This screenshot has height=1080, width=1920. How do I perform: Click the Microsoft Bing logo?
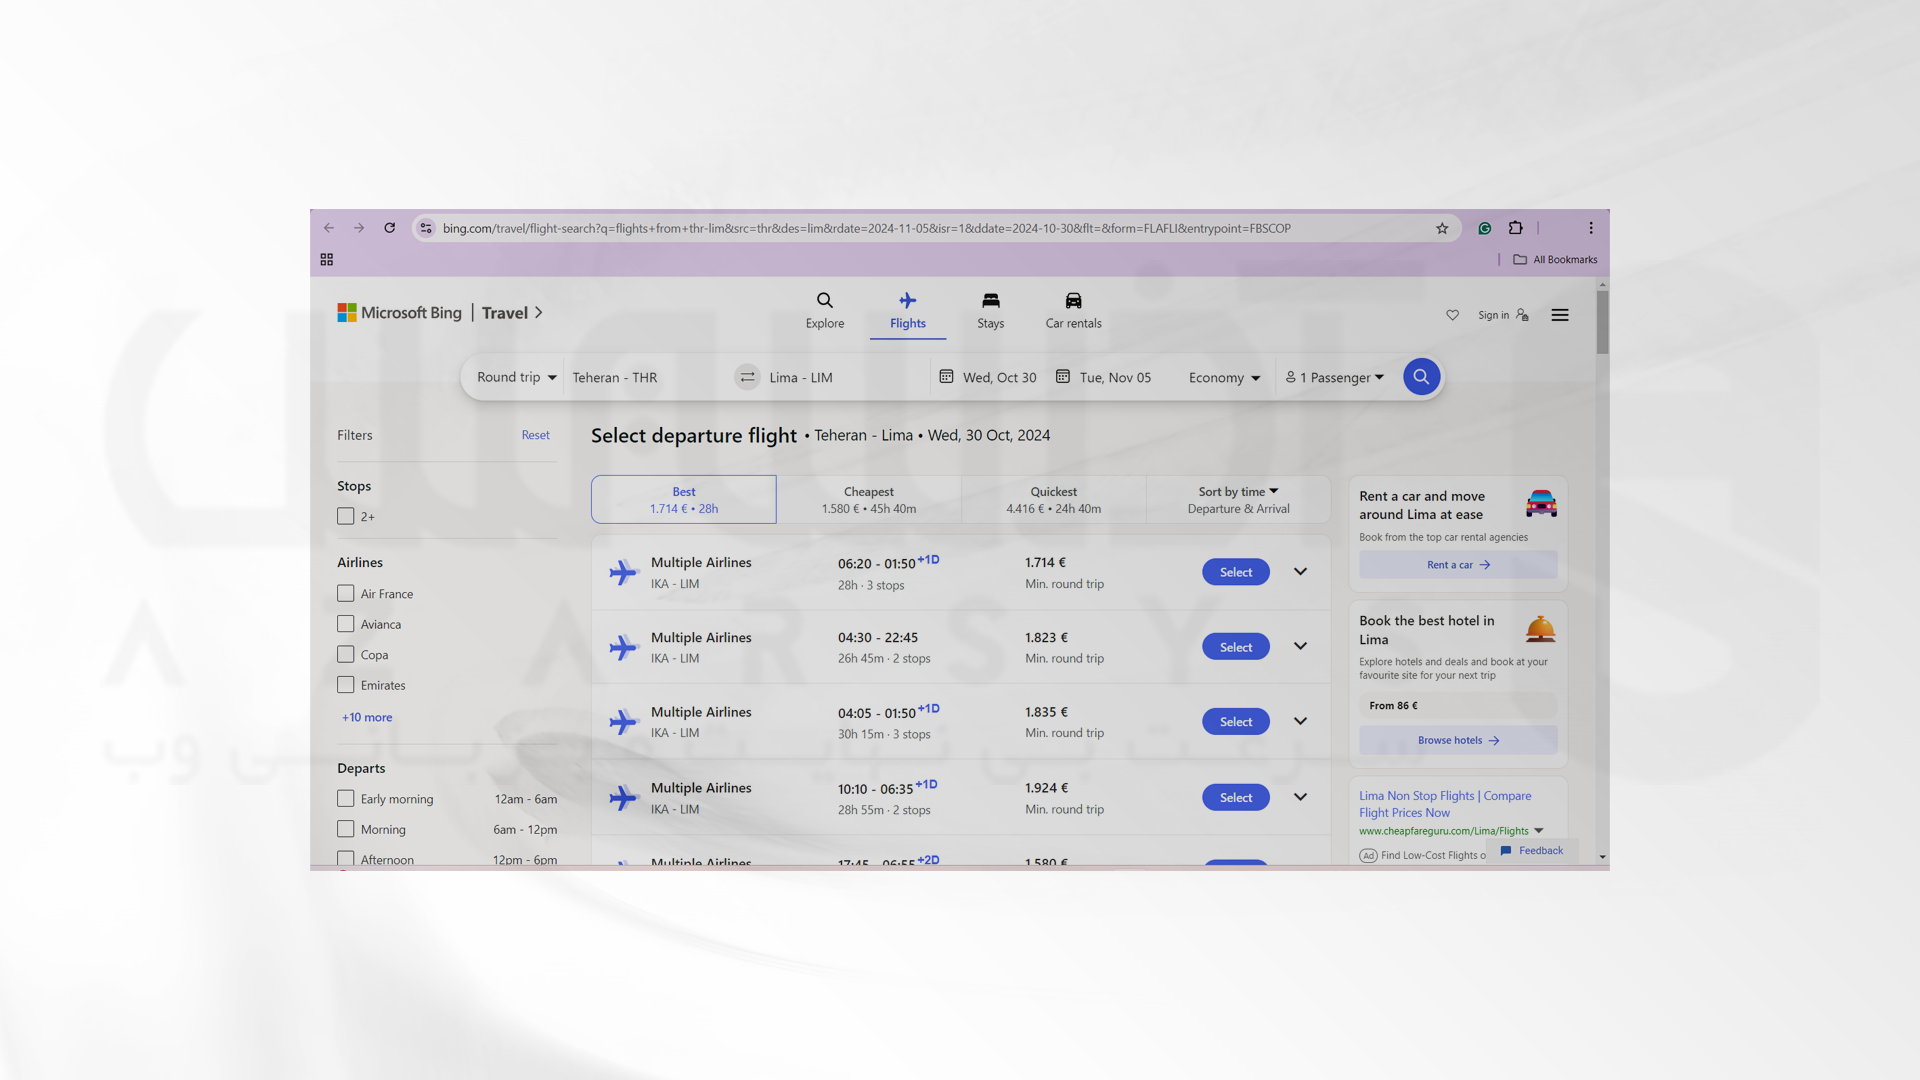[x=400, y=313]
